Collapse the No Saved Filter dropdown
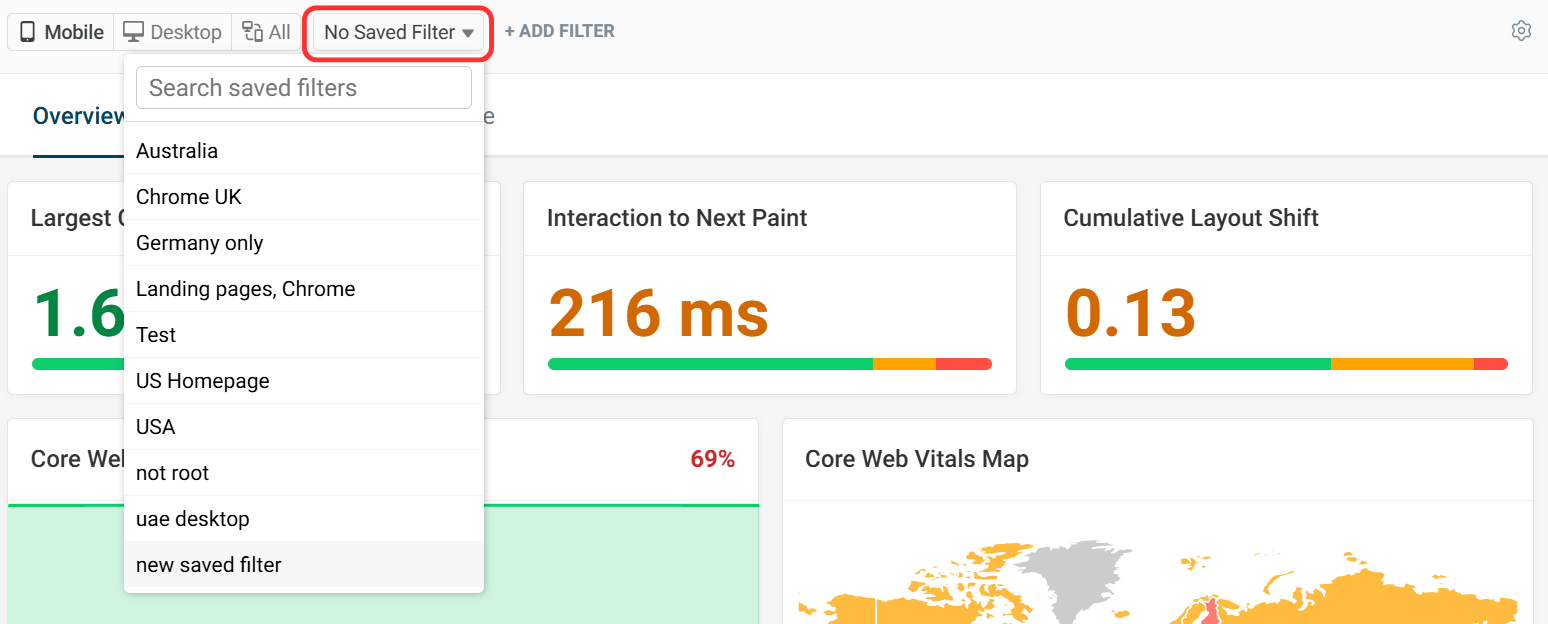This screenshot has height=624, width=1548. tap(398, 32)
